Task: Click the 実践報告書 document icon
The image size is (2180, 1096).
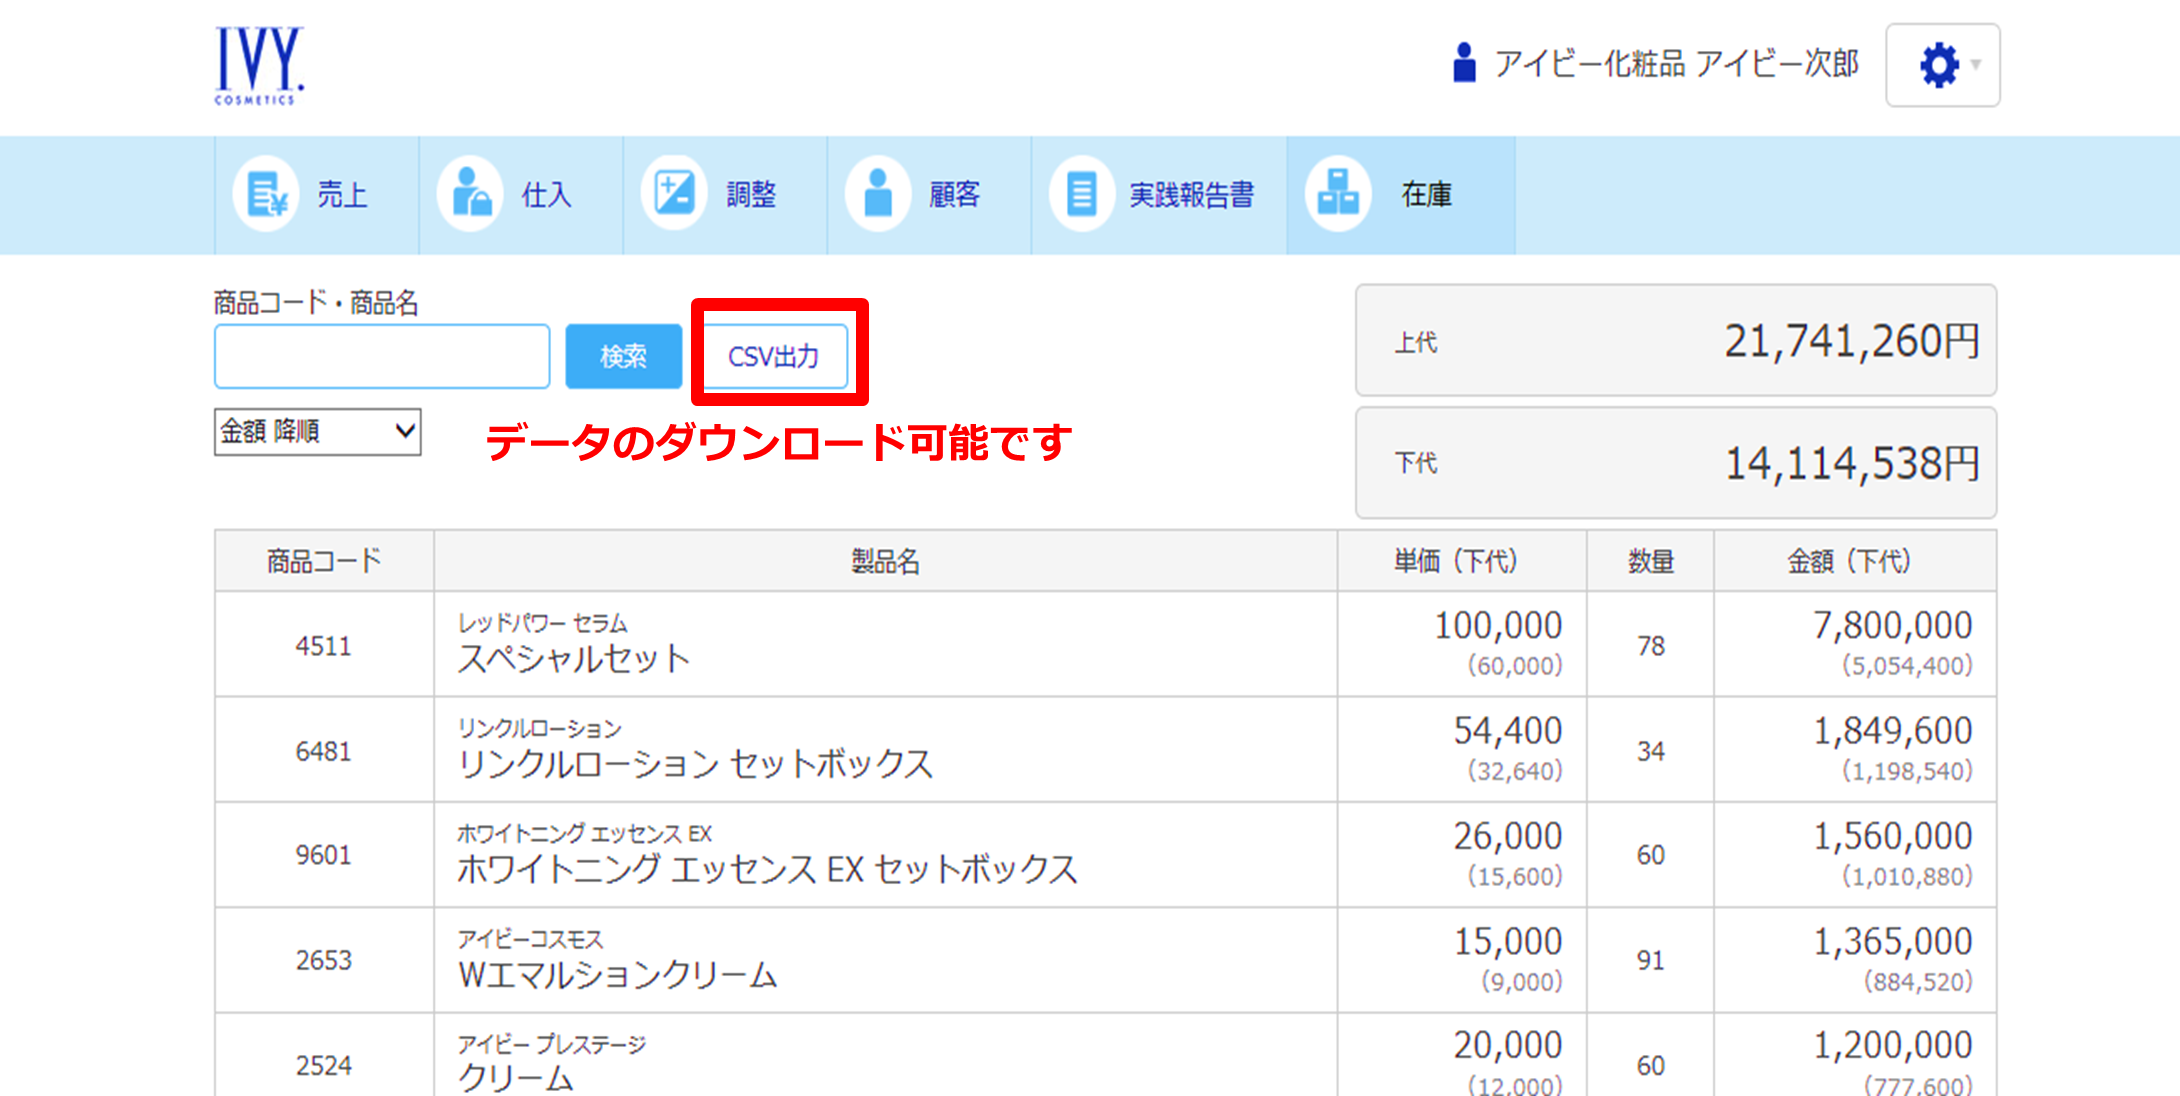Action: click(1081, 194)
